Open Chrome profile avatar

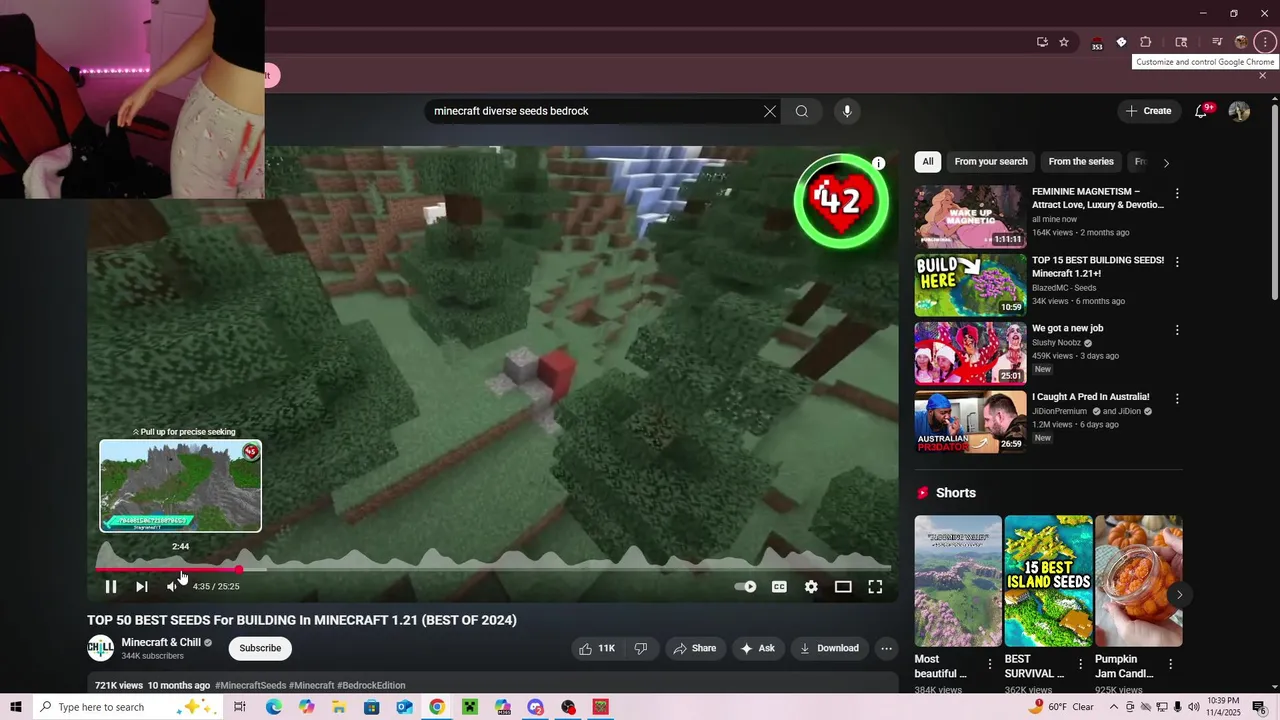click(x=1241, y=42)
